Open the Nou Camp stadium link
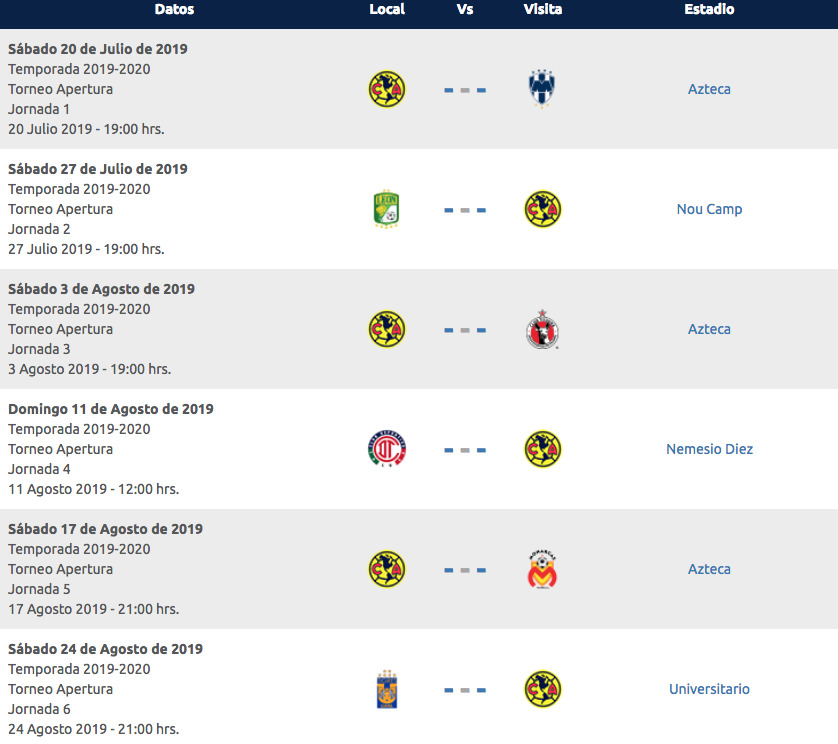The width and height of the screenshot is (838, 744). click(x=709, y=209)
